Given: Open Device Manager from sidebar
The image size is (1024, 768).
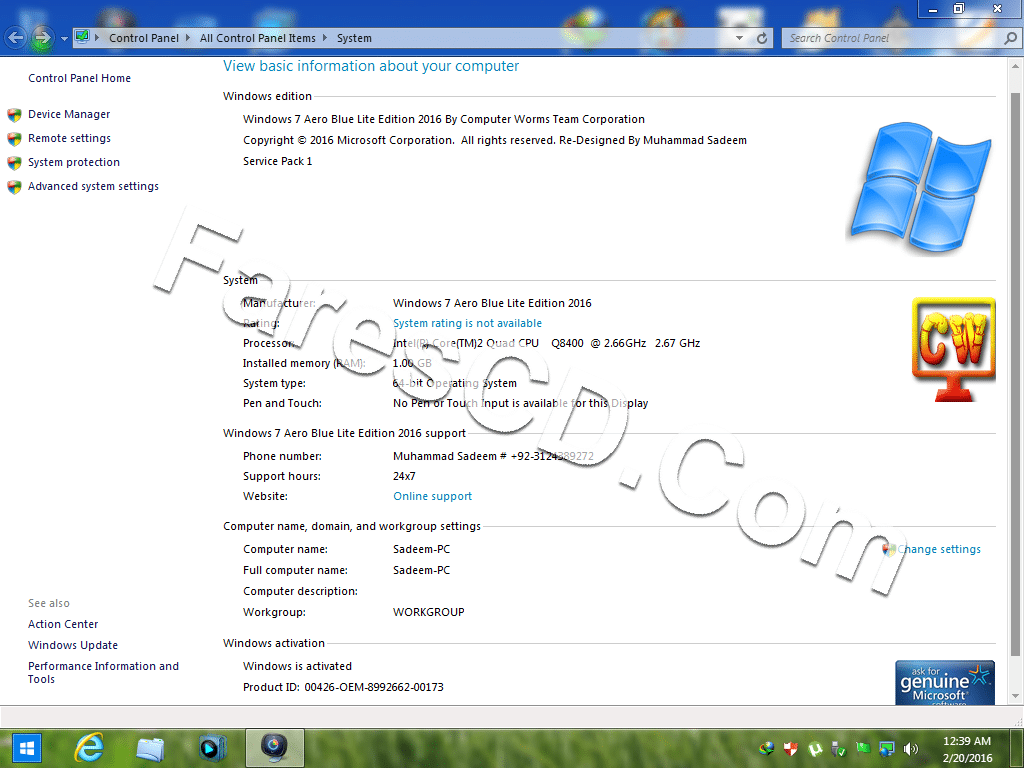Looking at the screenshot, I should pos(69,114).
